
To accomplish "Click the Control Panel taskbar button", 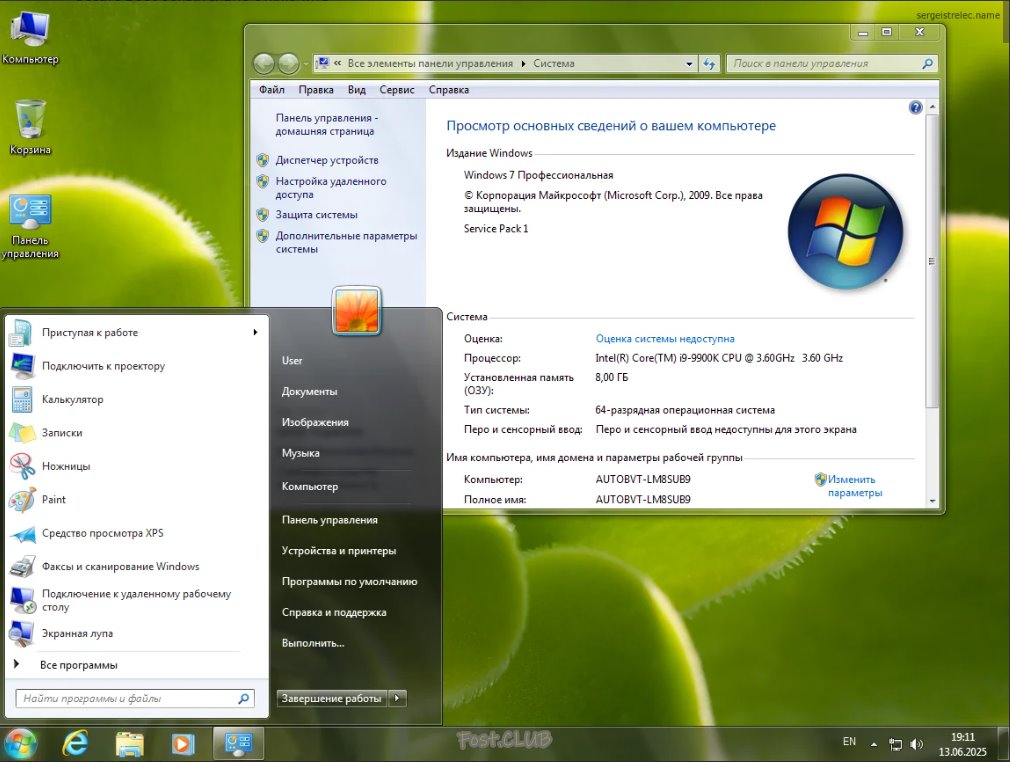I will click(238, 745).
